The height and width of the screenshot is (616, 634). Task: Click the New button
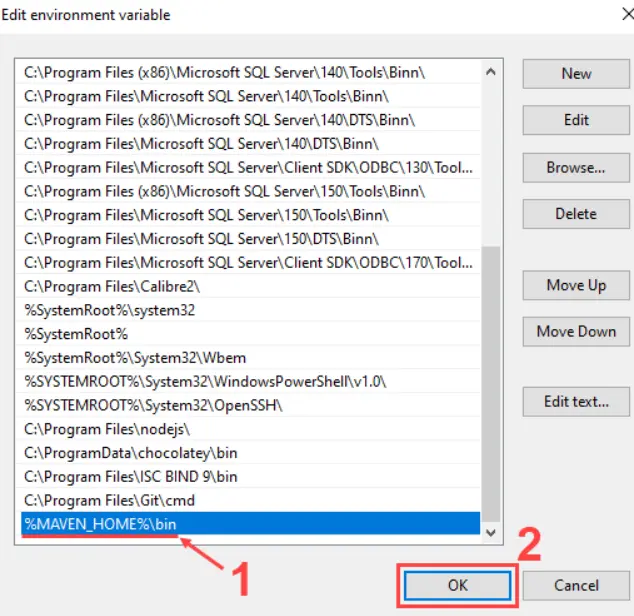point(576,73)
